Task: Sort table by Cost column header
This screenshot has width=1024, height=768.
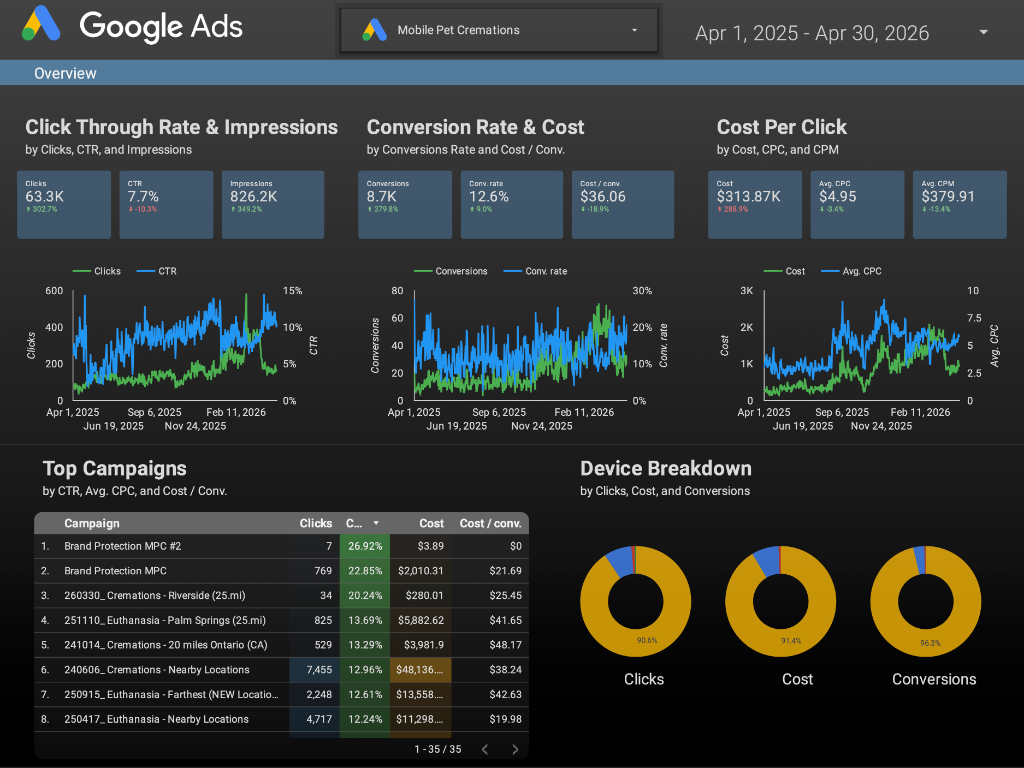Action: pyautogui.click(x=431, y=523)
